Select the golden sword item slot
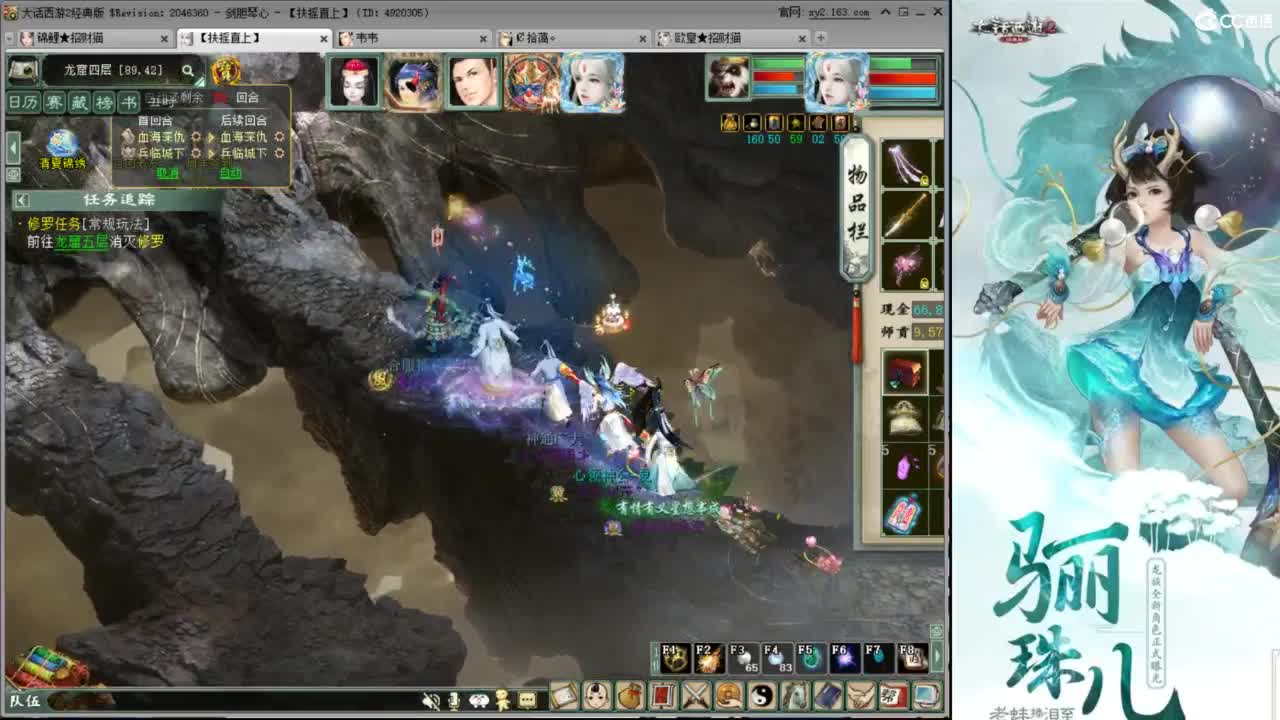Image resolution: width=1280 pixels, height=720 pixels. pos(907,215)
